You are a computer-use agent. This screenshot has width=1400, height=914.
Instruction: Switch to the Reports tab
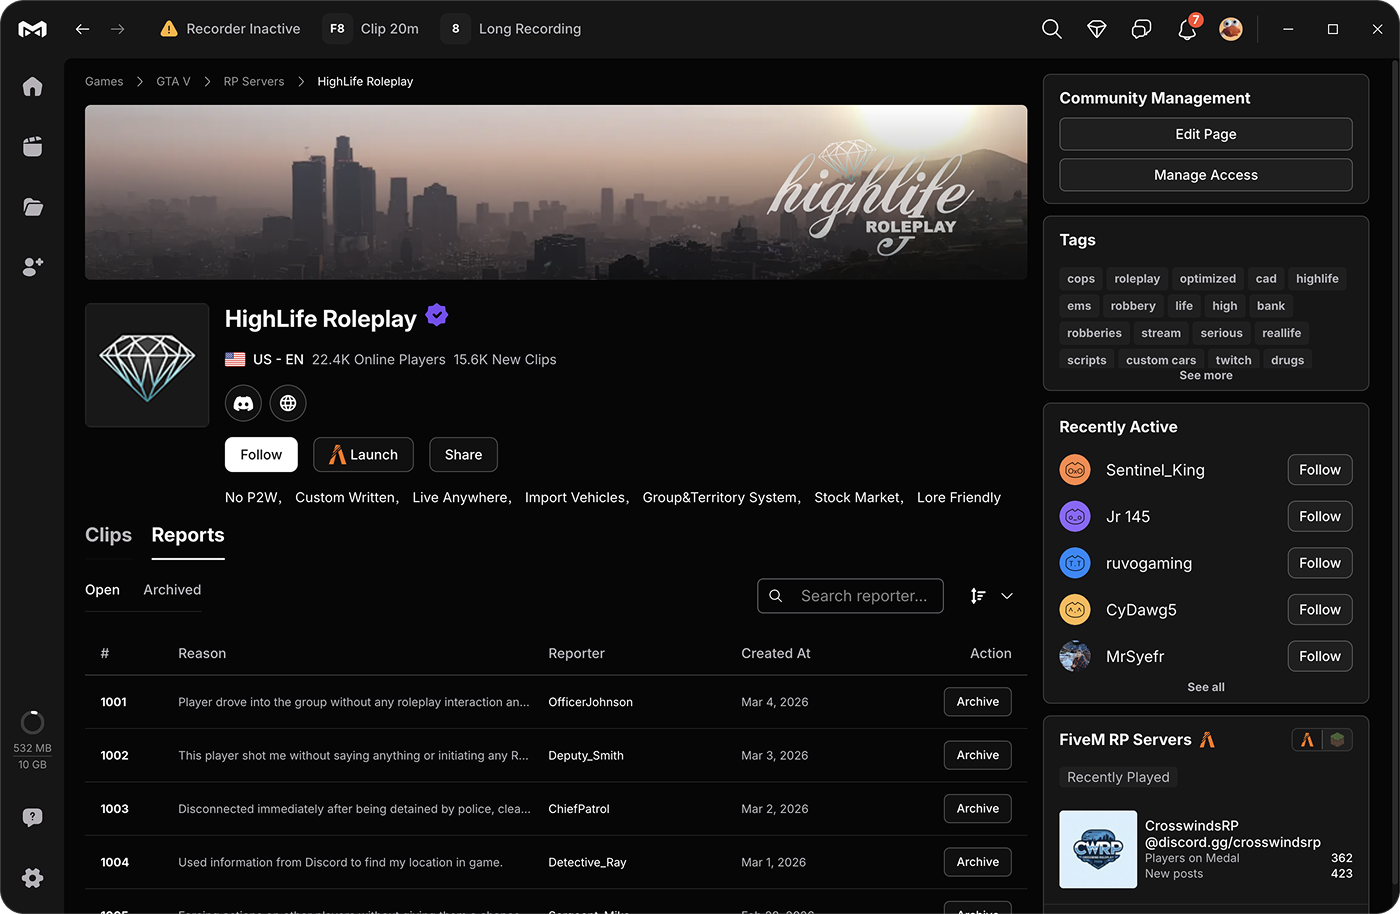(x=188, y=535)
